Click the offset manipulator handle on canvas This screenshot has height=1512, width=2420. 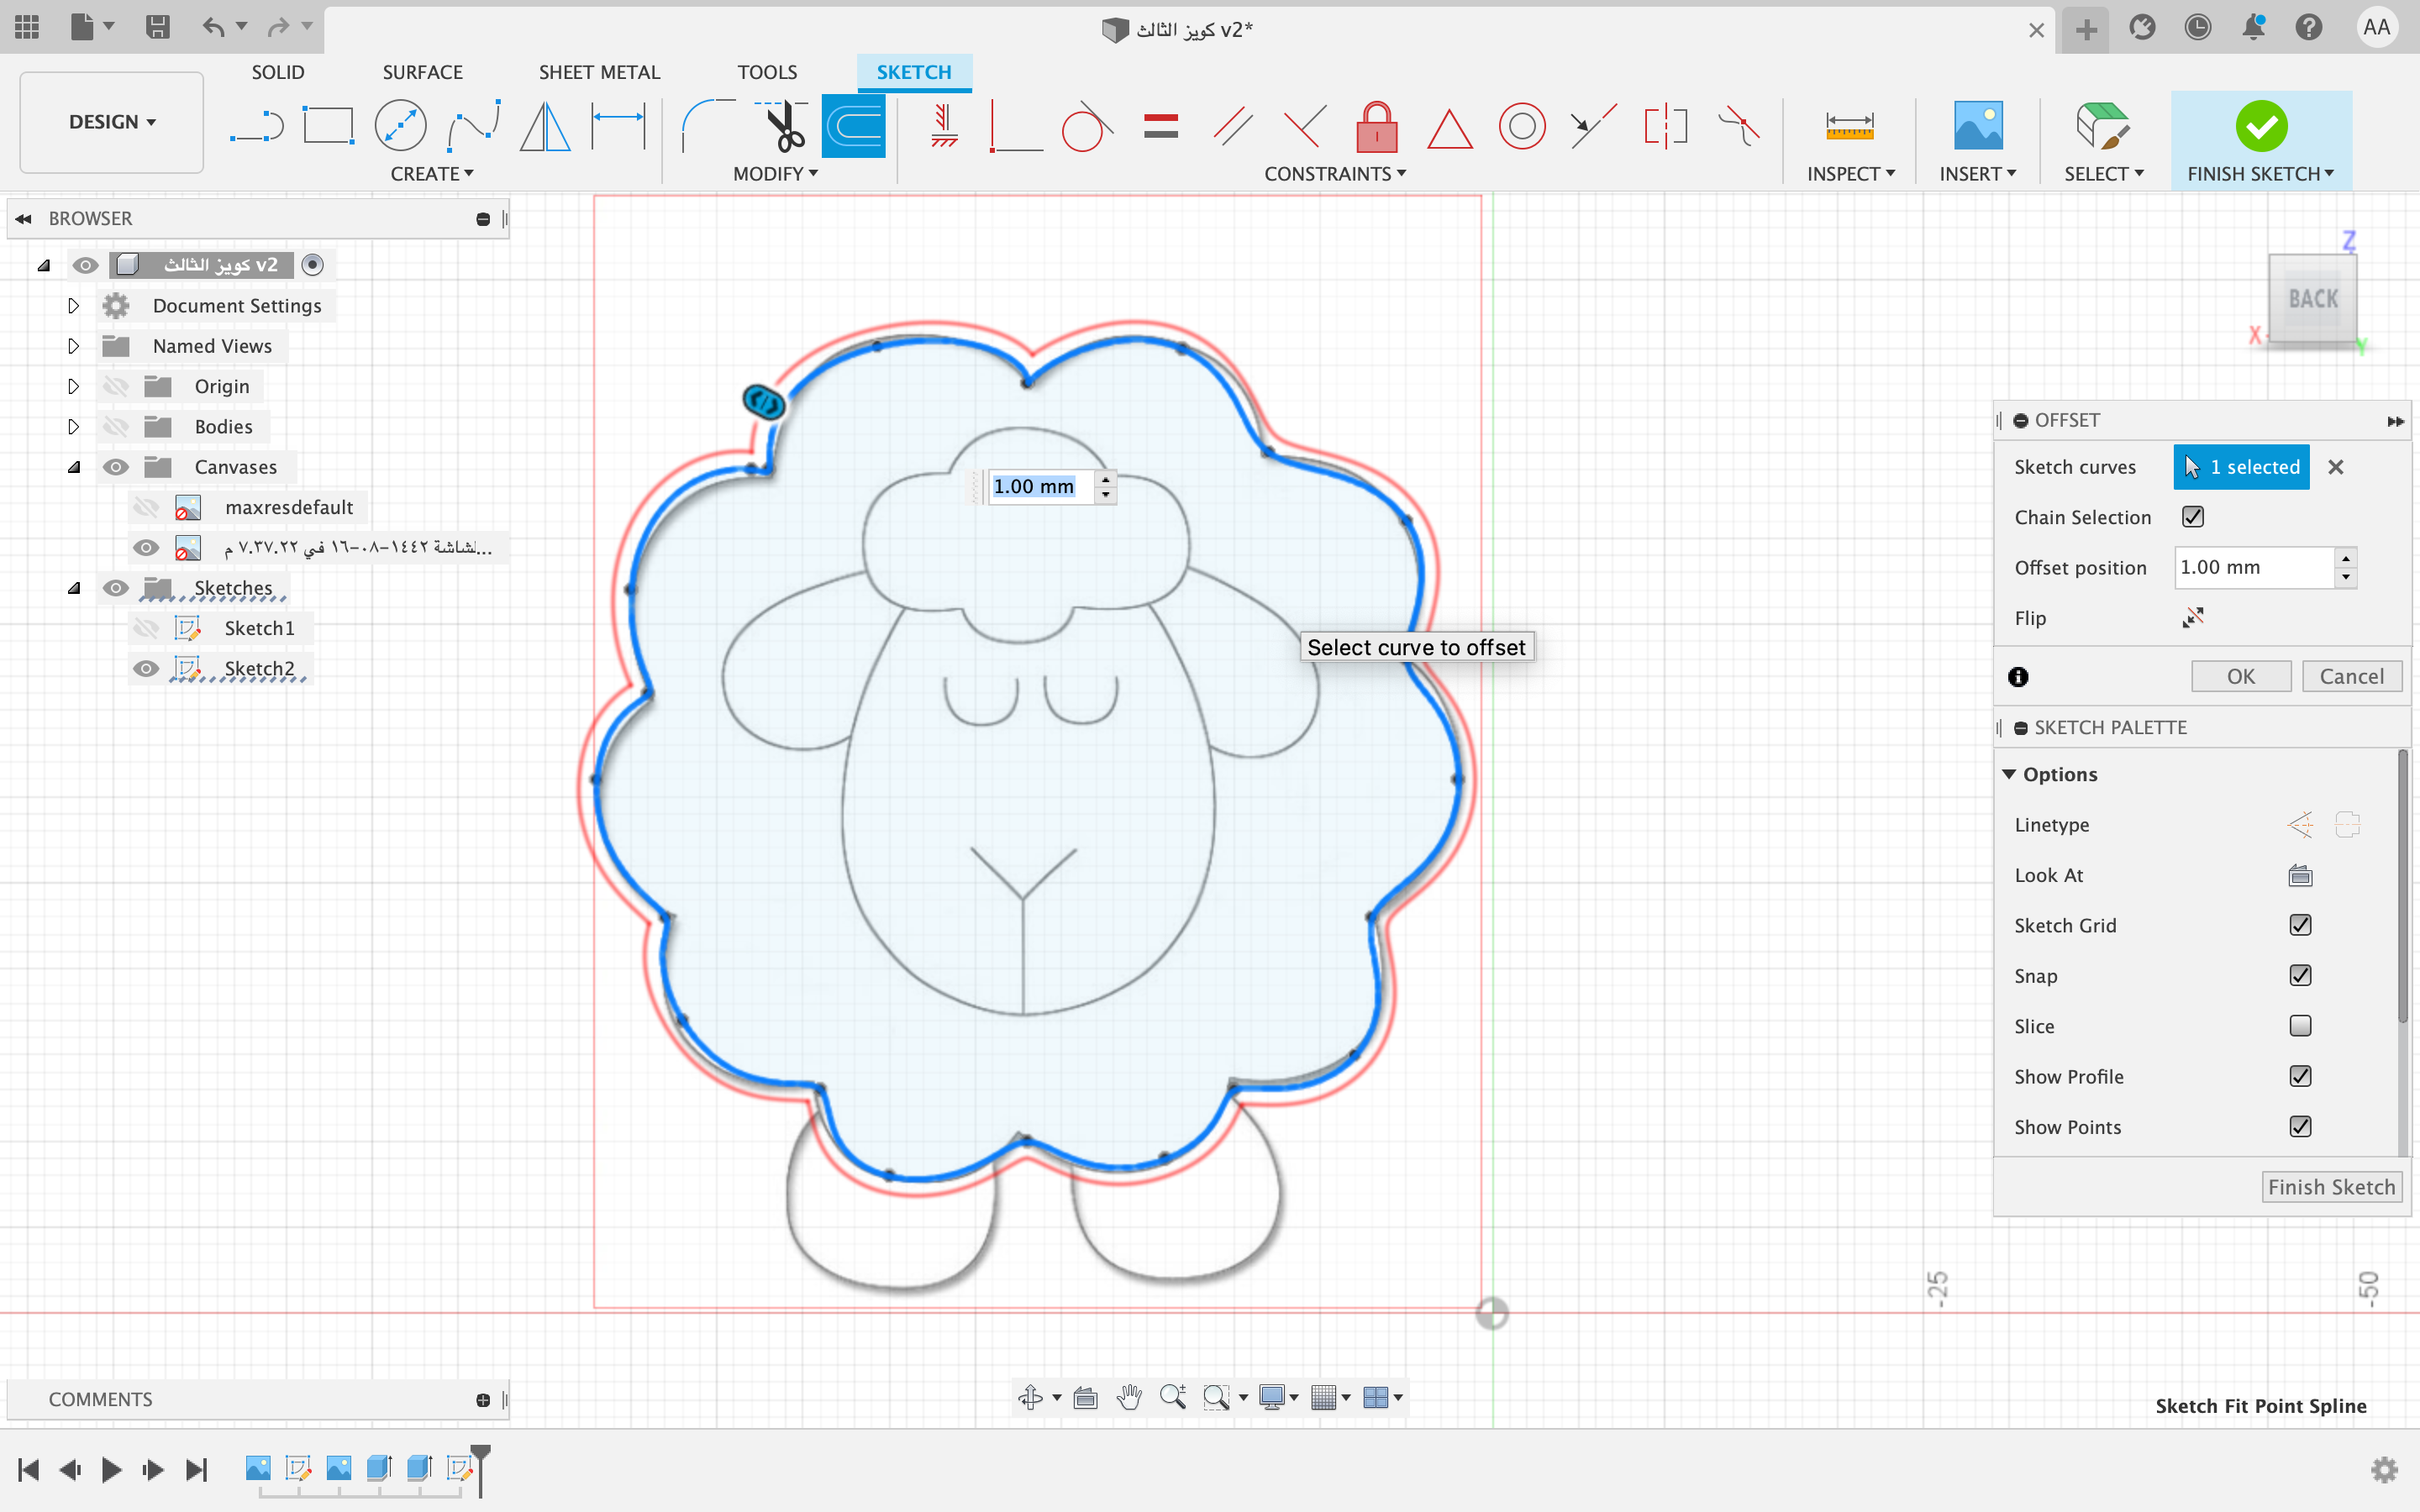click(764, 402)
